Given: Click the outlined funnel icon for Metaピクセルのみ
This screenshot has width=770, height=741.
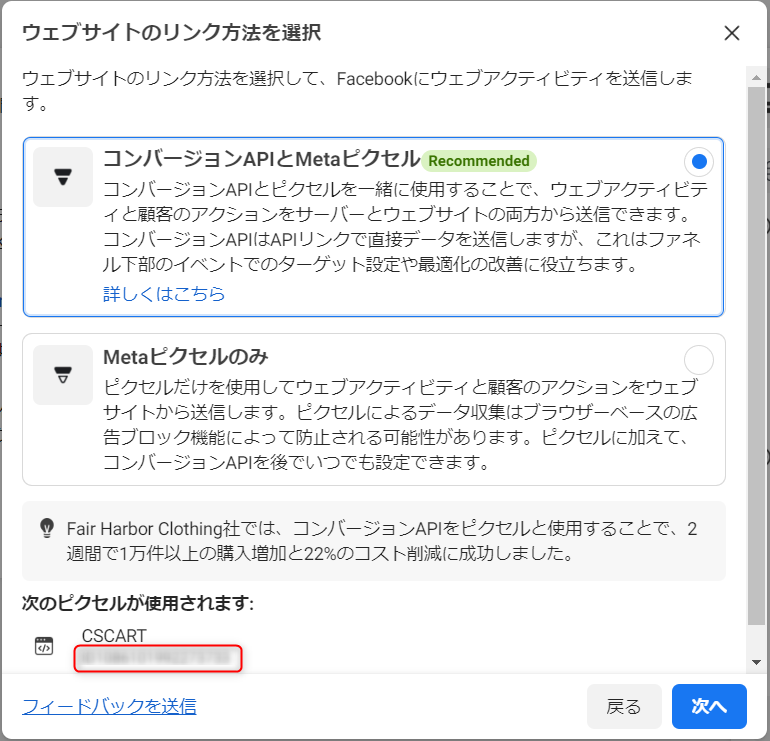Looking at the screenshot, I should 63,375.
